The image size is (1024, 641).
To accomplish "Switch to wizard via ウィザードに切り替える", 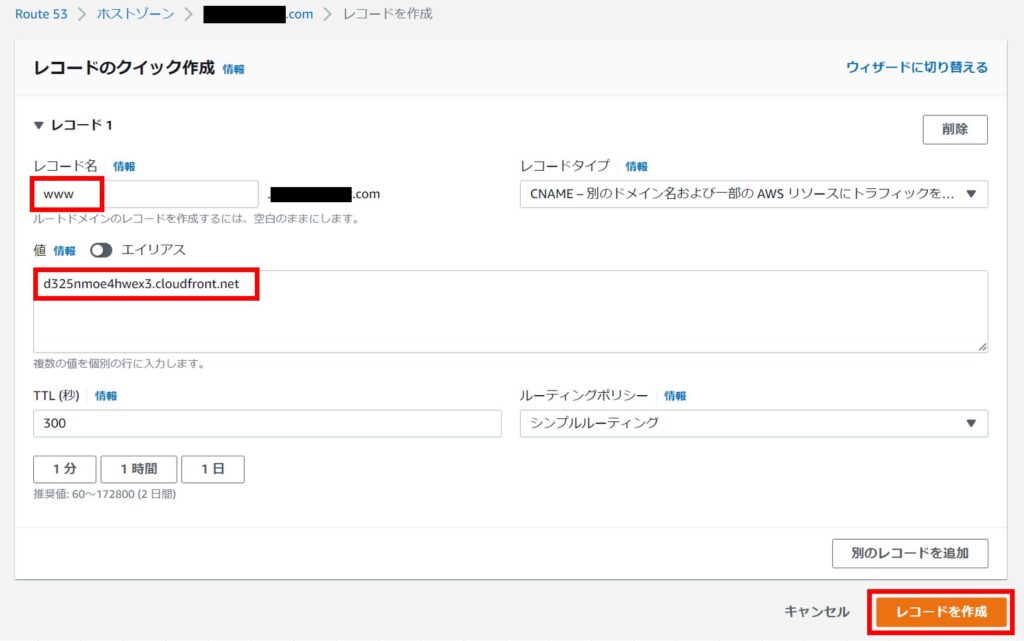I will pos(916,68).
